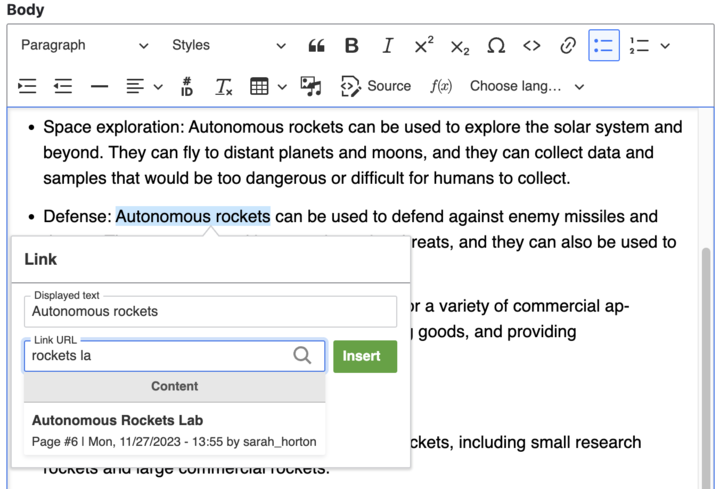Click the magnifier icon in Link URL

[302, 355]
